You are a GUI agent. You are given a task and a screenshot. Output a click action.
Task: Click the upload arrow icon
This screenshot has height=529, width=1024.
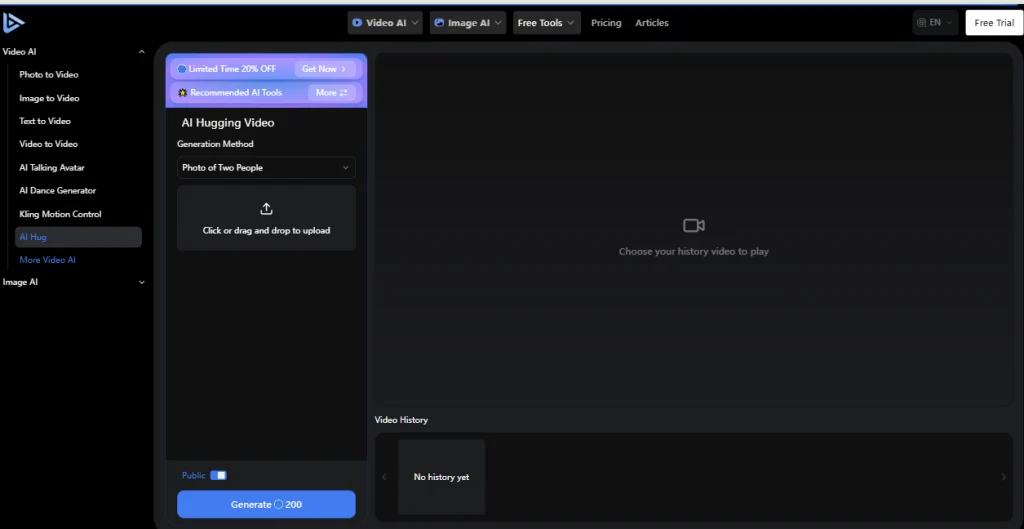coord(266,209)
